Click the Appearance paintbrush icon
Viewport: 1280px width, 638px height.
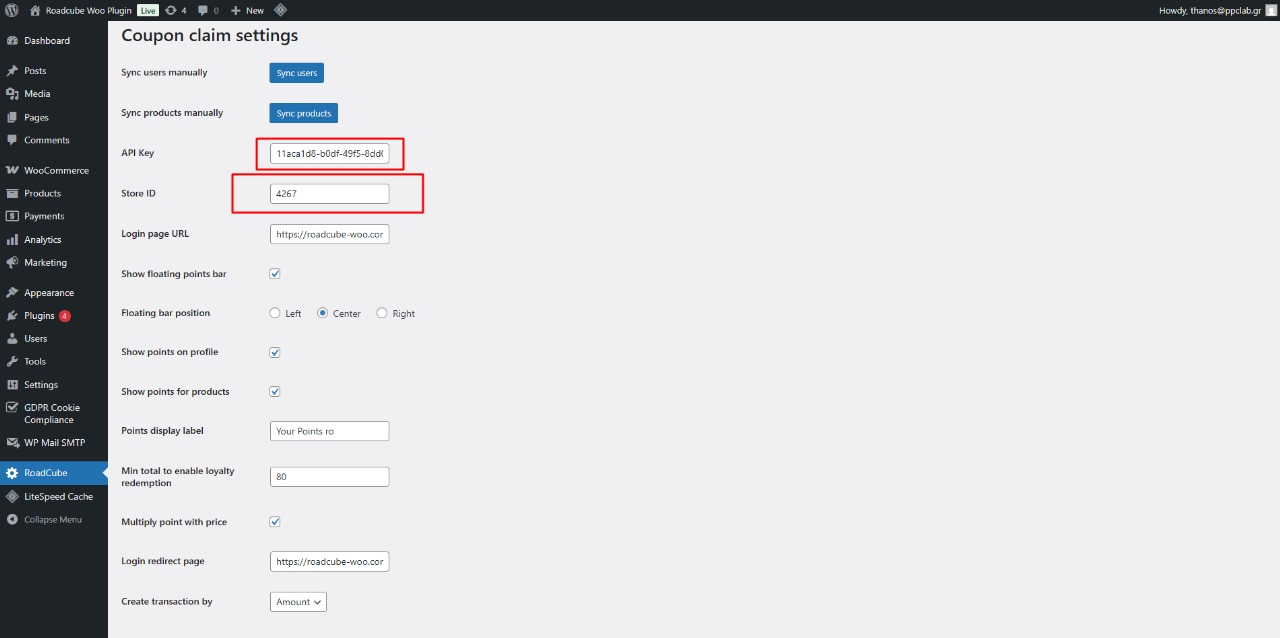pyautogui.click(x=12, y=293)
